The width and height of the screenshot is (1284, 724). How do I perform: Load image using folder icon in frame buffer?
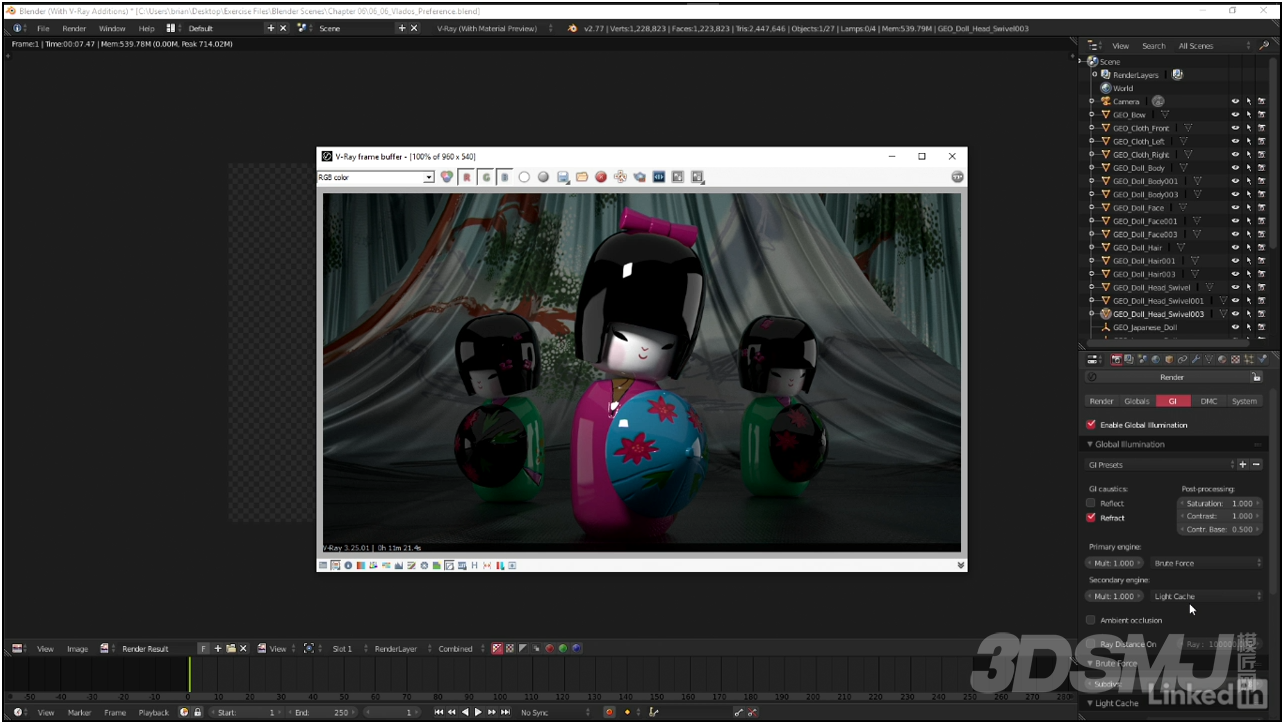pos(582,177)
